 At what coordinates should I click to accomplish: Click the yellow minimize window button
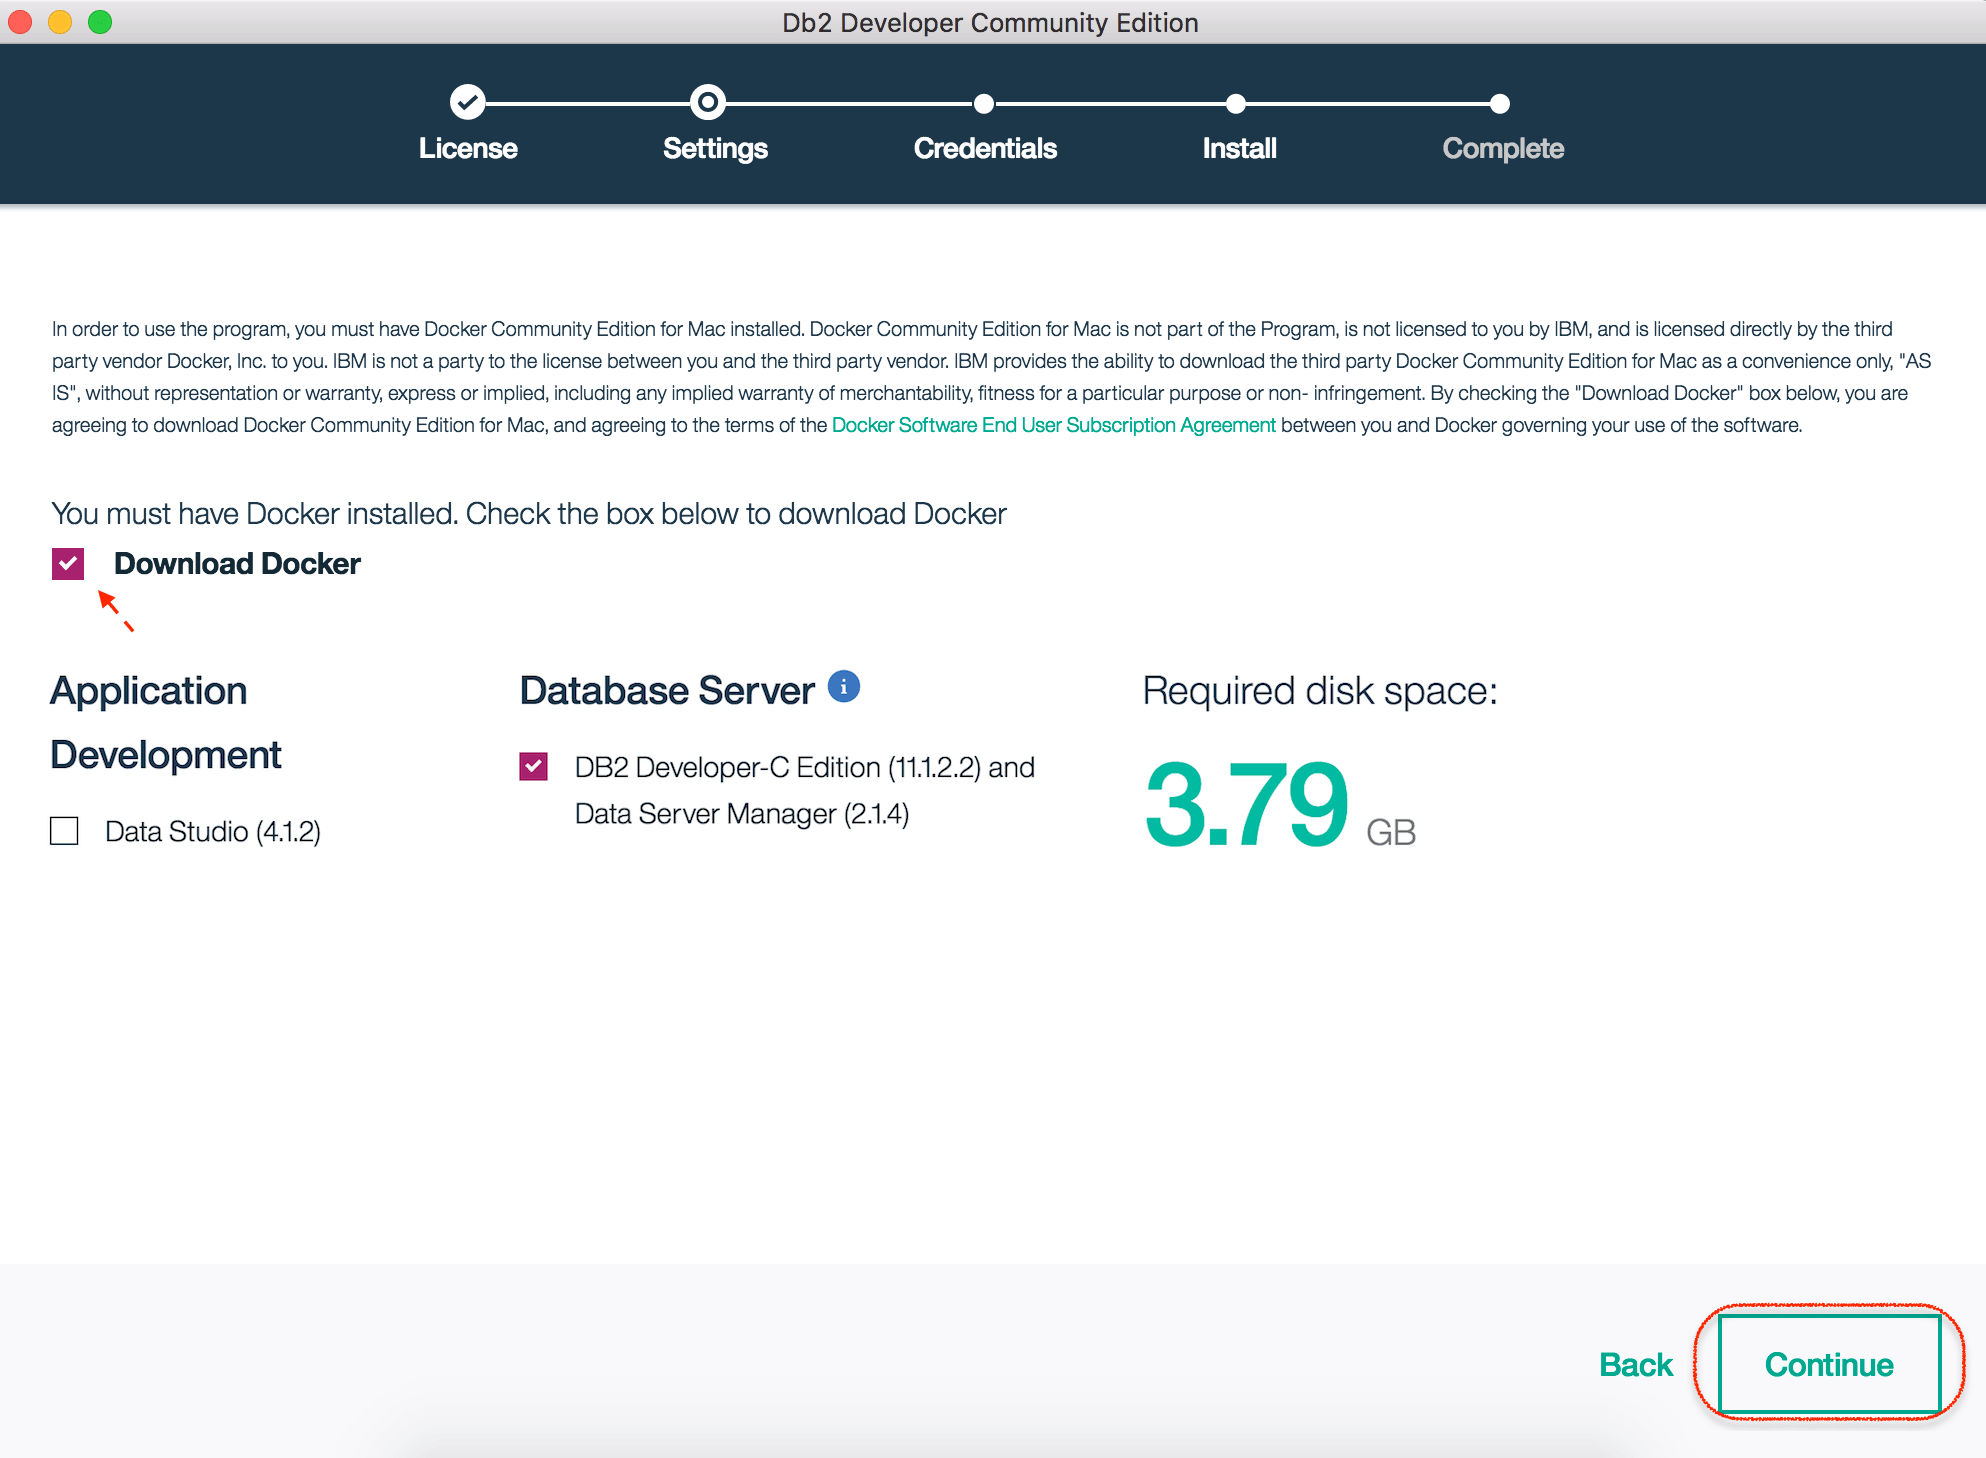[x=60, y=22]
